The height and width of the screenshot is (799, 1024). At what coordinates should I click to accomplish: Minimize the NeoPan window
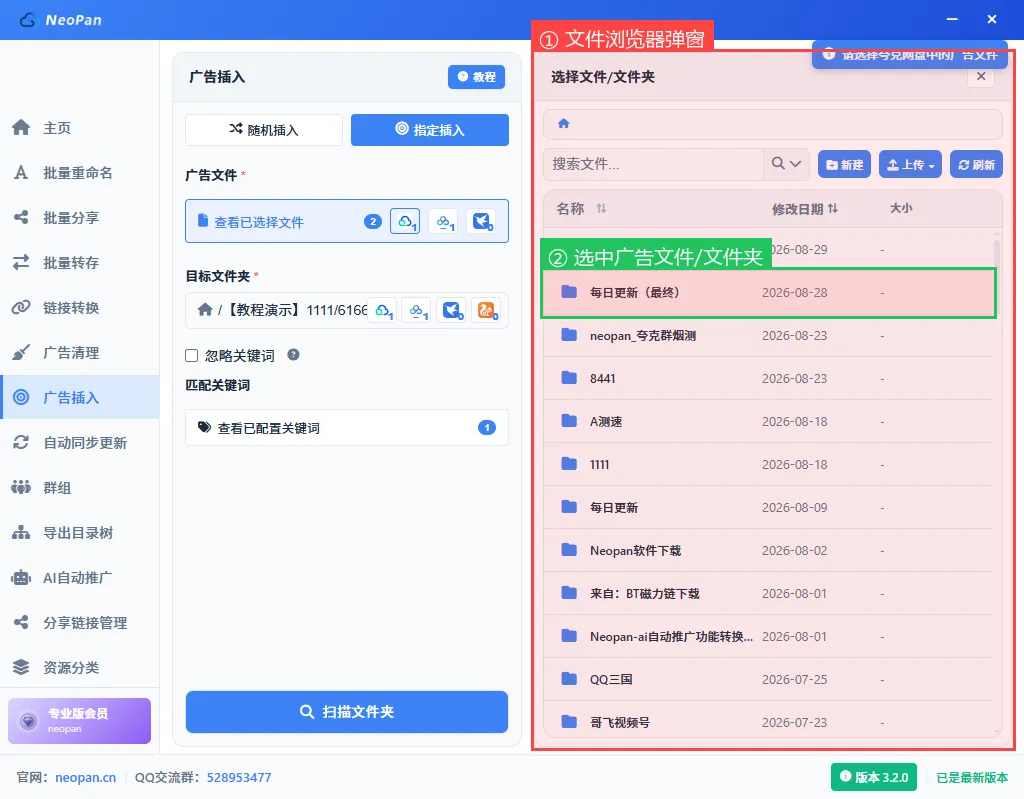[x=952, y=20]
